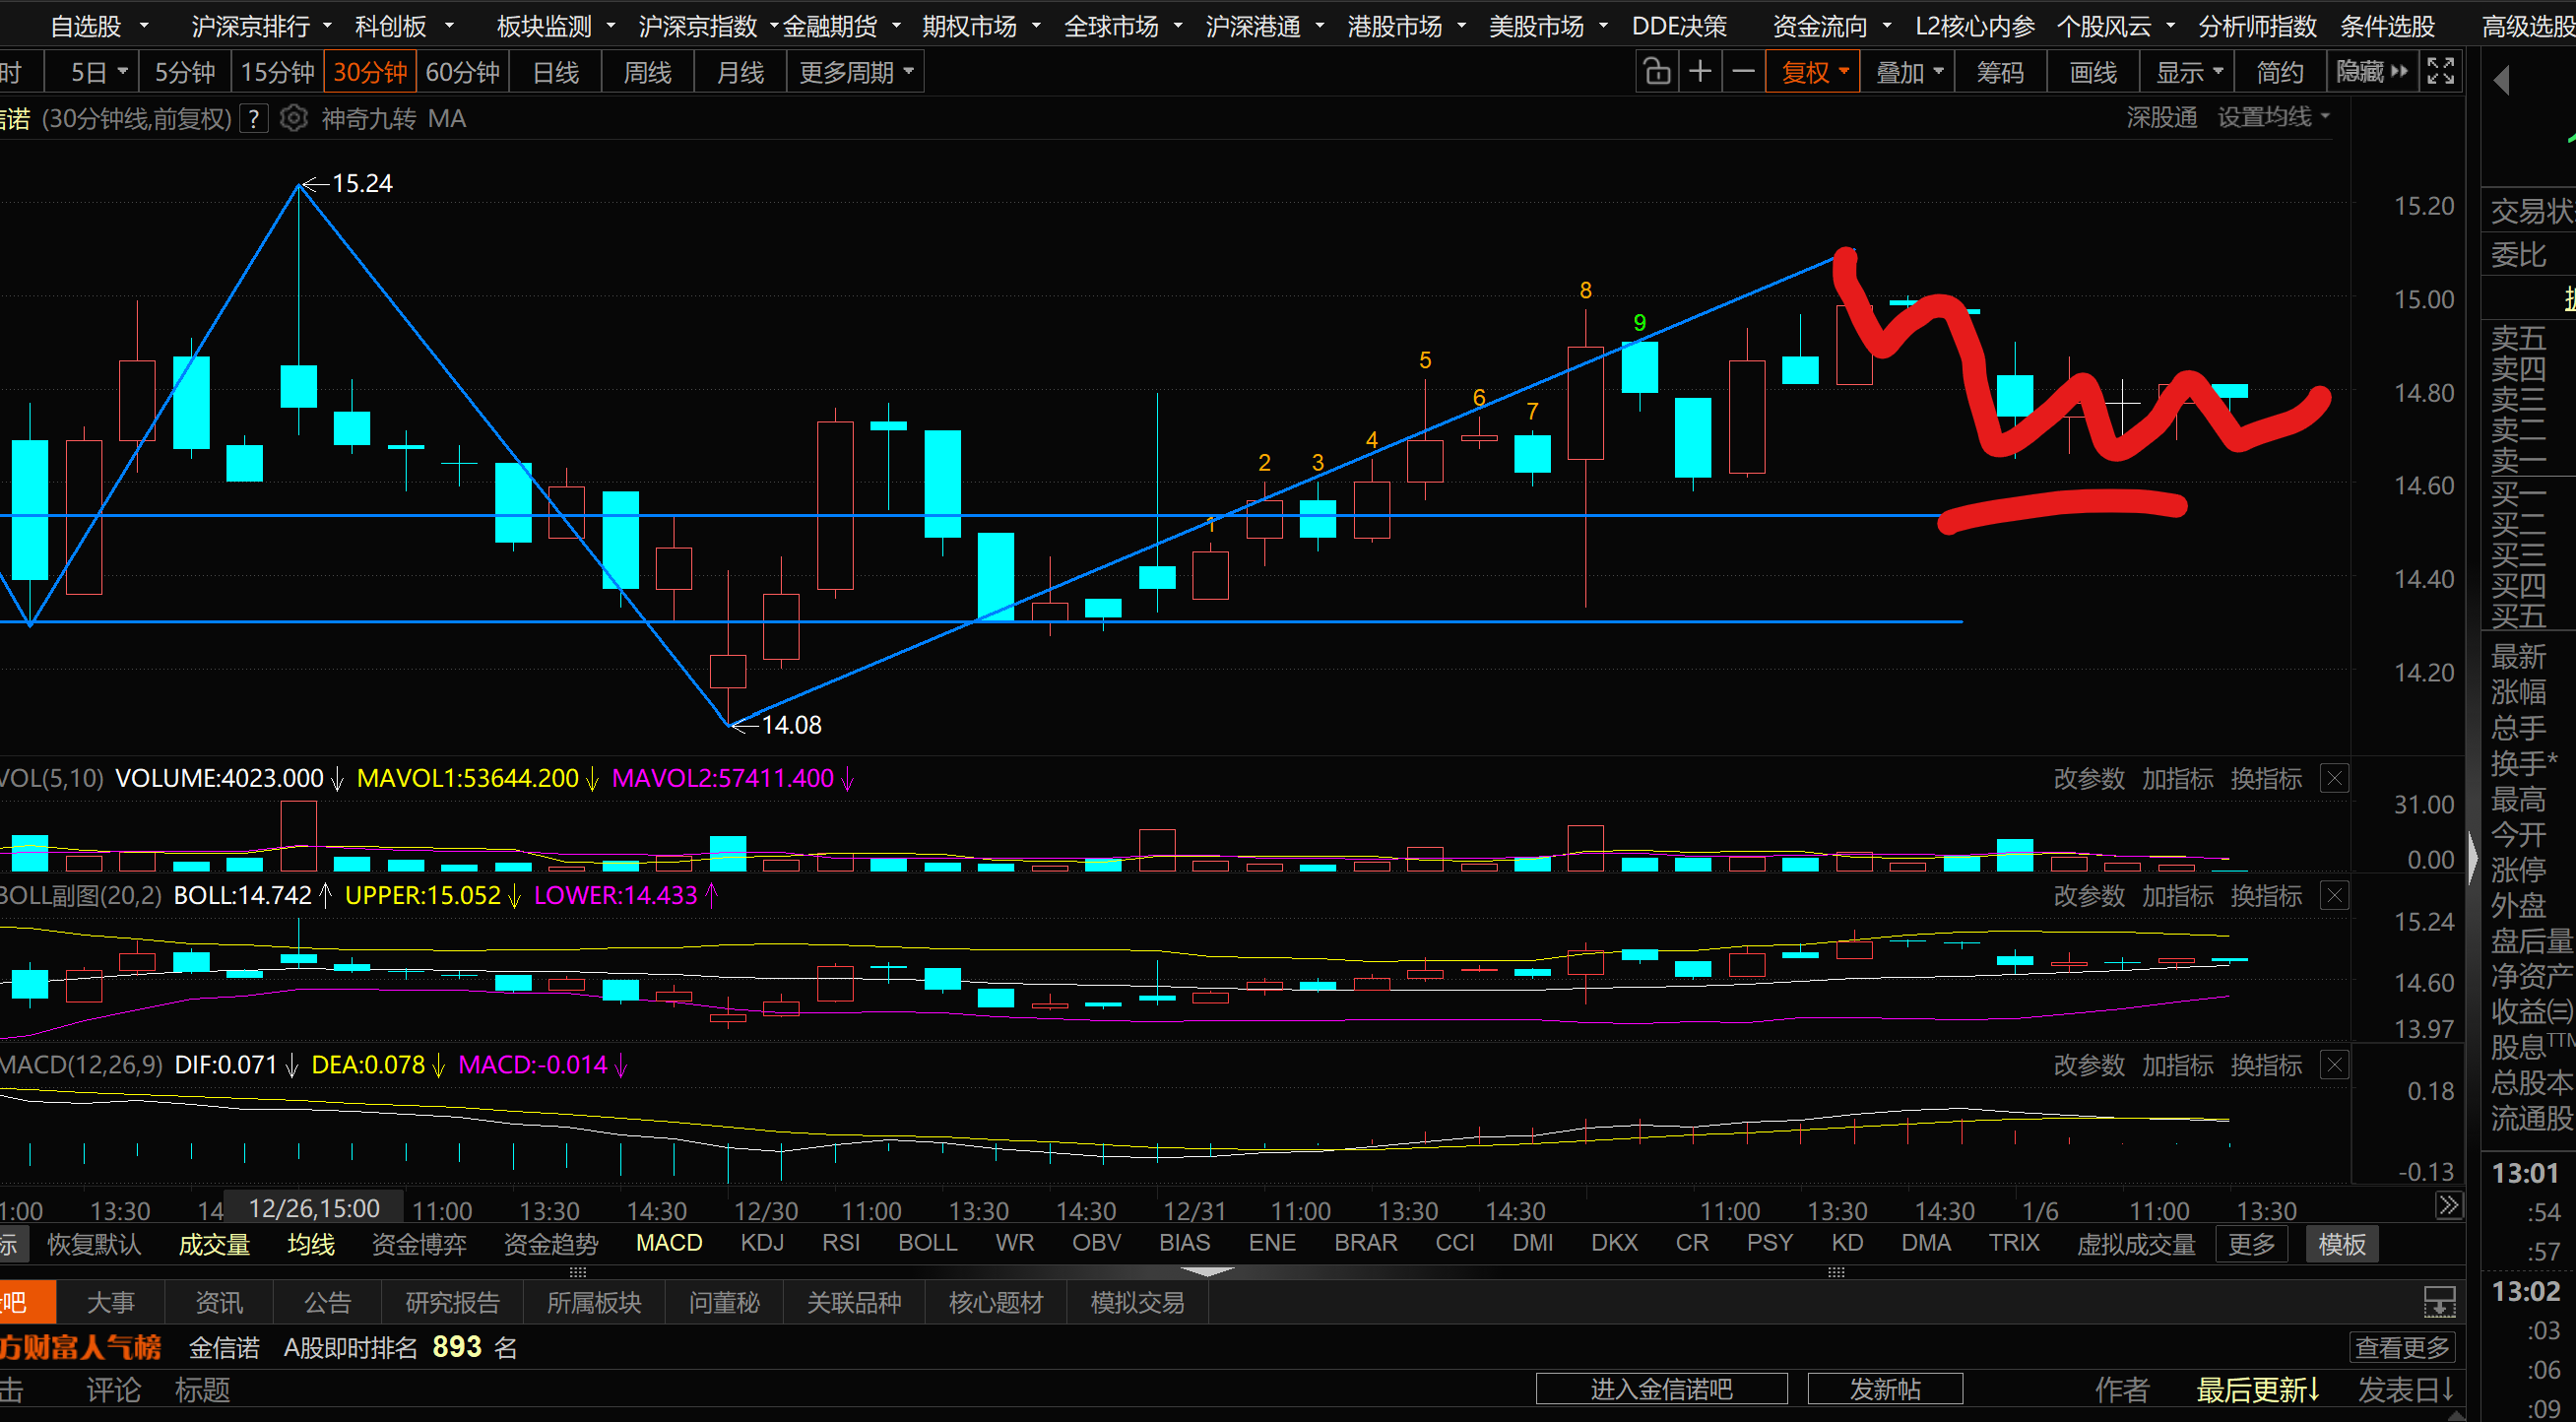2576x1422 pixels.
Task: Zoom in chart with plus icon
Action: (x=1700, y=72)
